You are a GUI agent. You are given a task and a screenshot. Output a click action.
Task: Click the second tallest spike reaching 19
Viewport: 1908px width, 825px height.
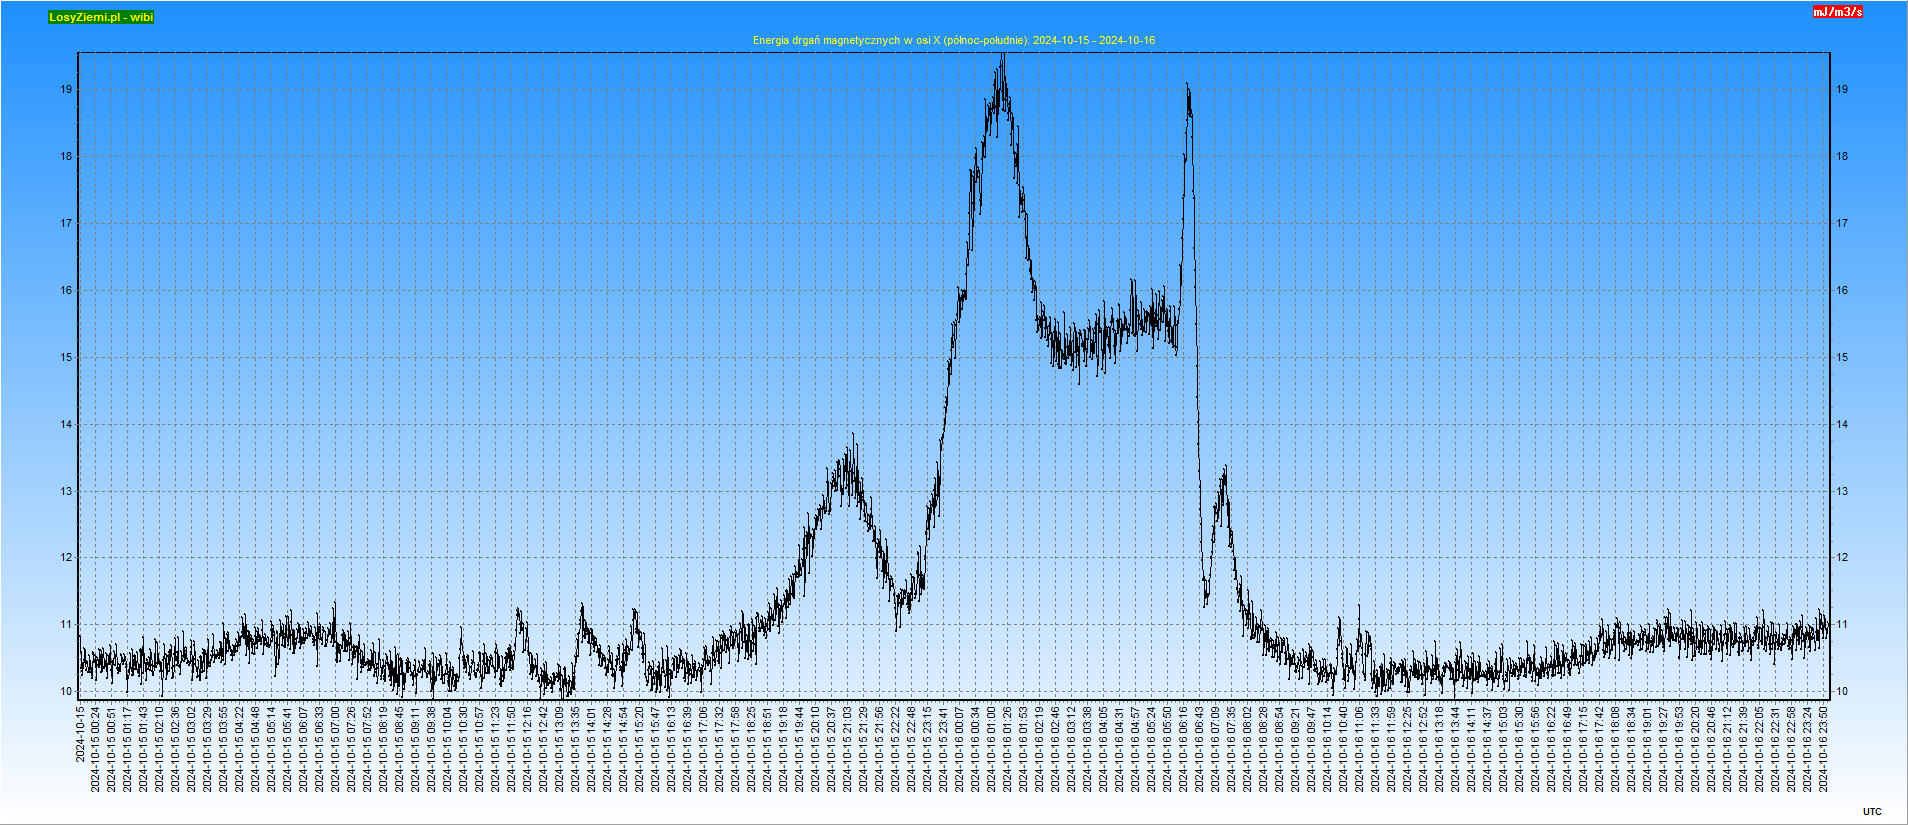point(1187,87)
